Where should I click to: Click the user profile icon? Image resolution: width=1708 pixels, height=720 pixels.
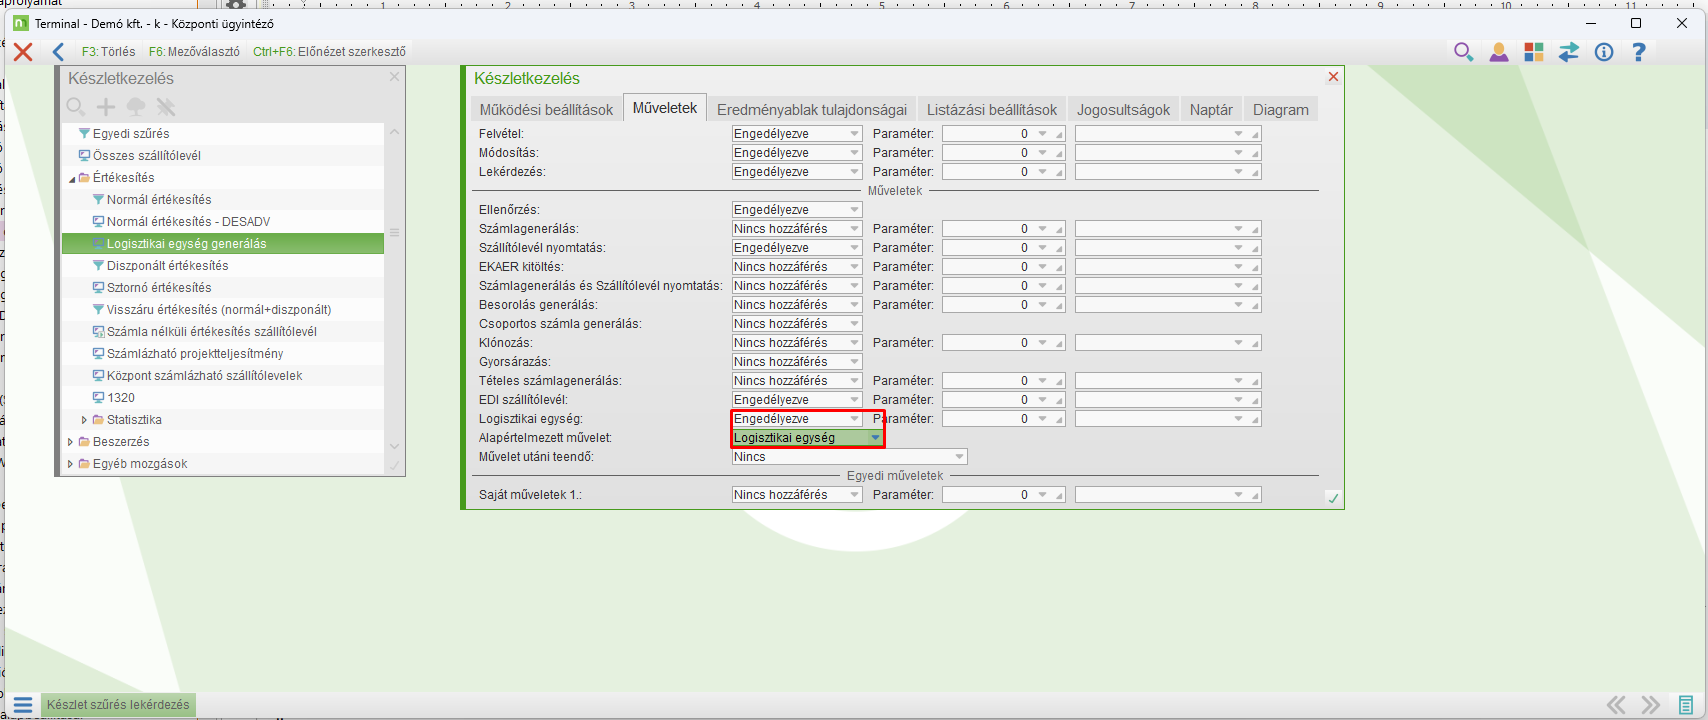coord(1498,52)
